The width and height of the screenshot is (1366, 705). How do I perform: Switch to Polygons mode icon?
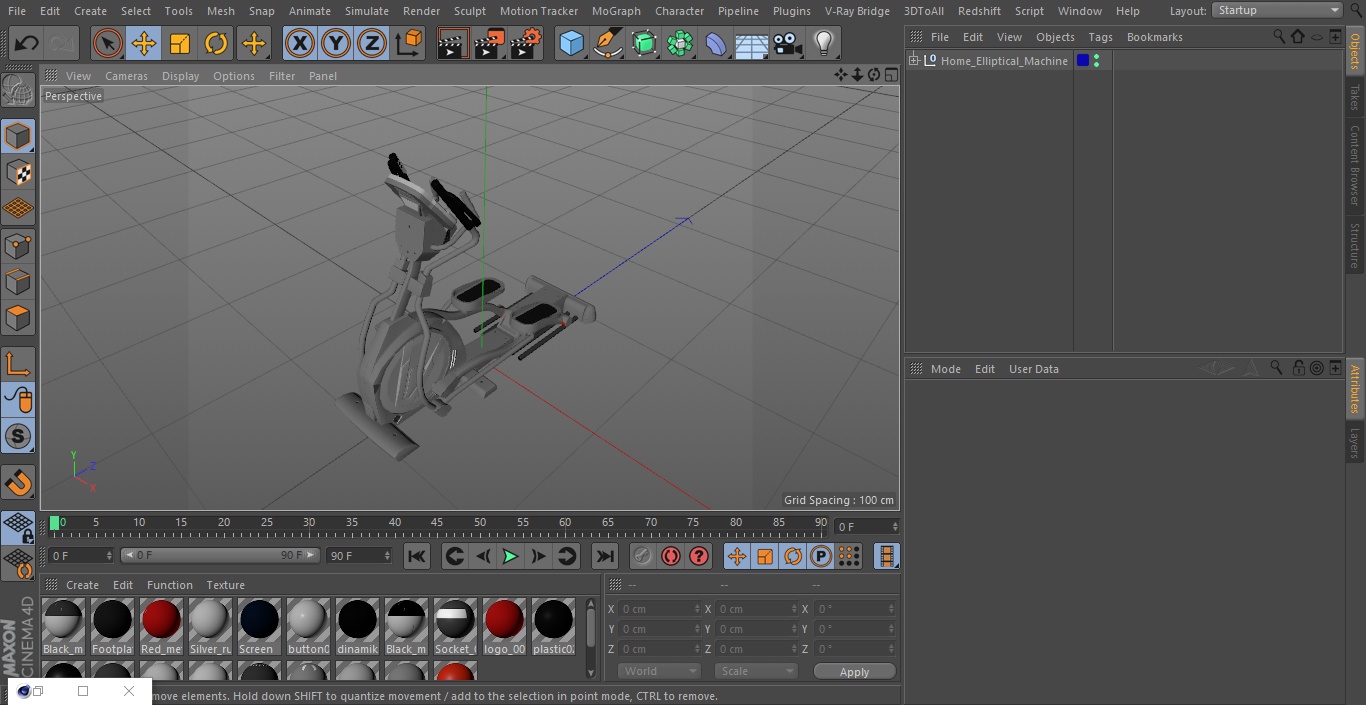18,318
